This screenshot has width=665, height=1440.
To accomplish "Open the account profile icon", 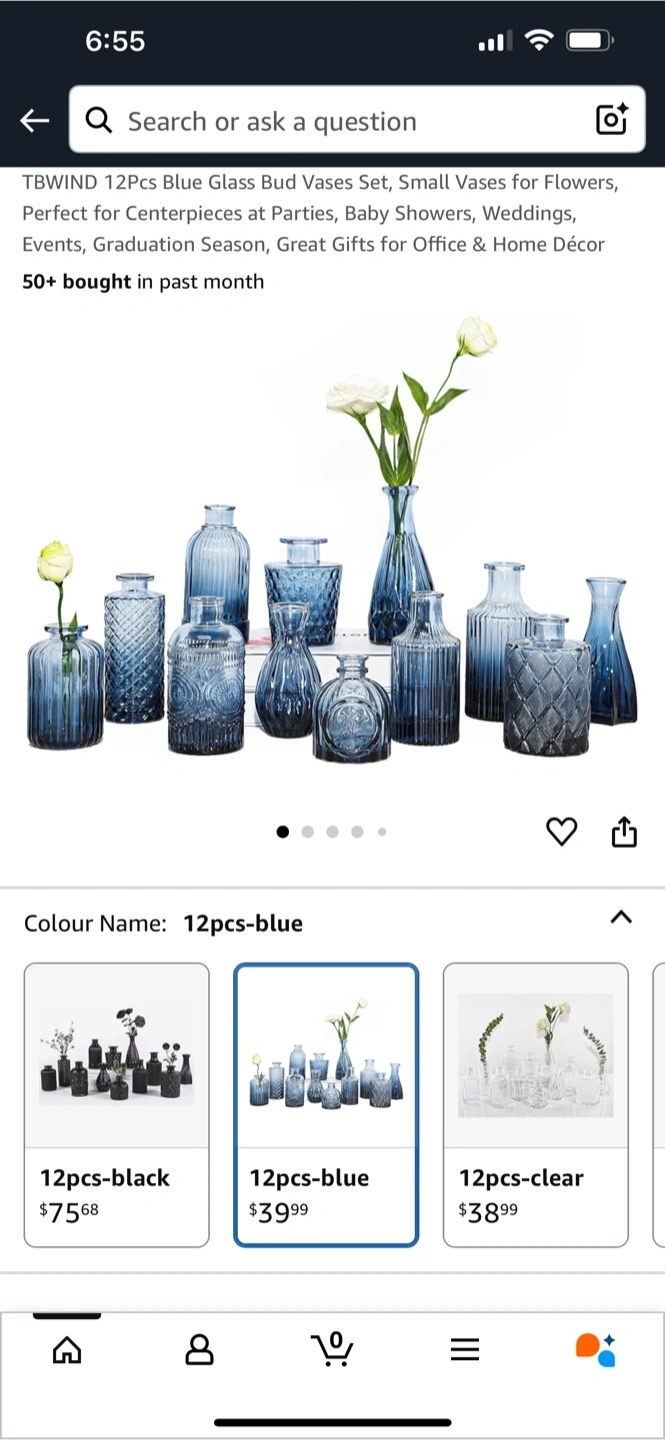I will 200,1350.
